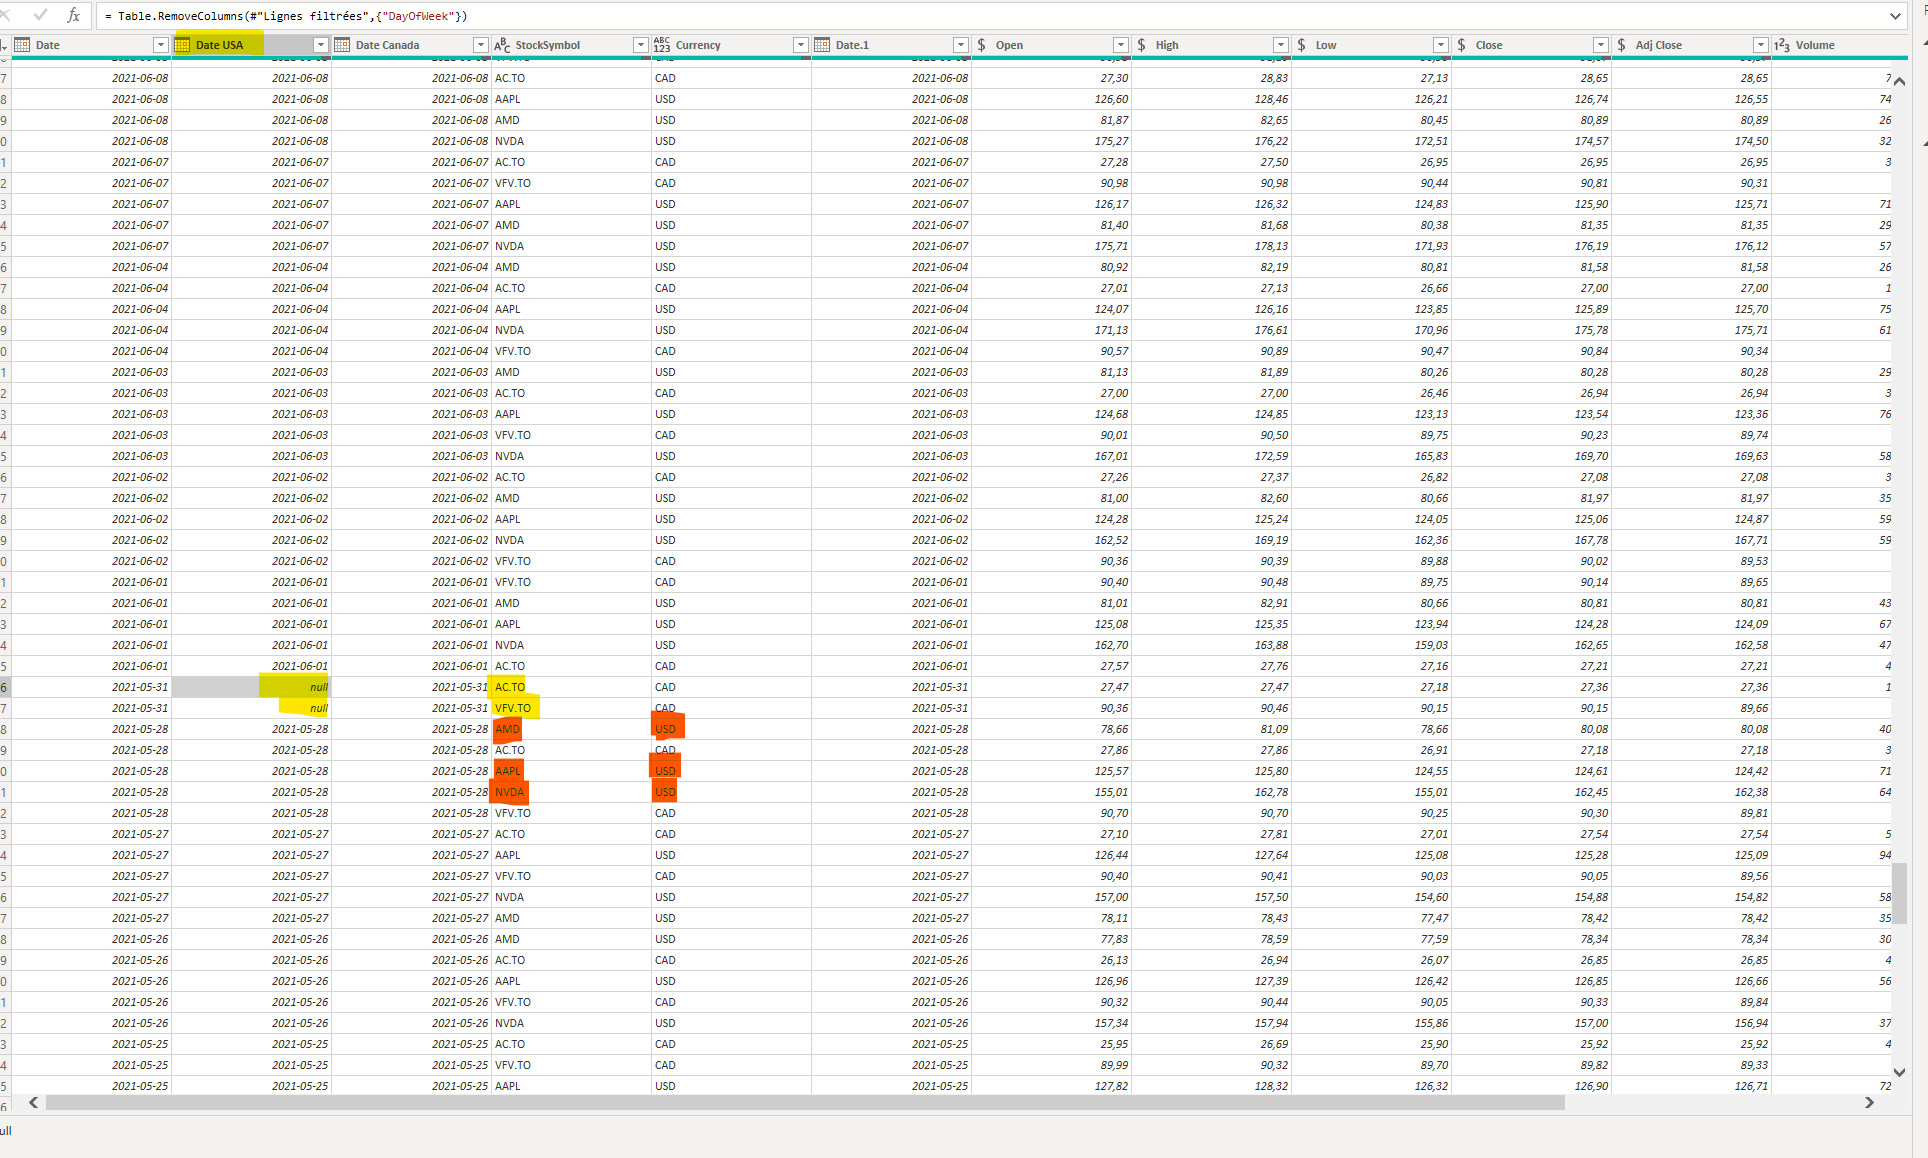This screenshot has height=1158, width=1928.
Task: Open the Date USA filter dropdown
Action: click(320, 45)
